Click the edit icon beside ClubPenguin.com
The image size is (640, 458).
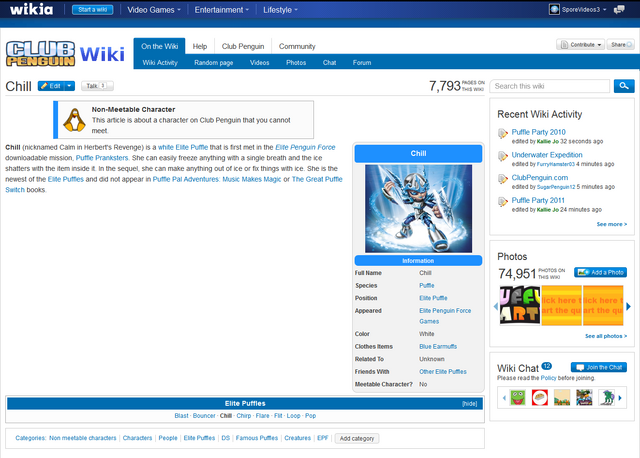(503, 179)
